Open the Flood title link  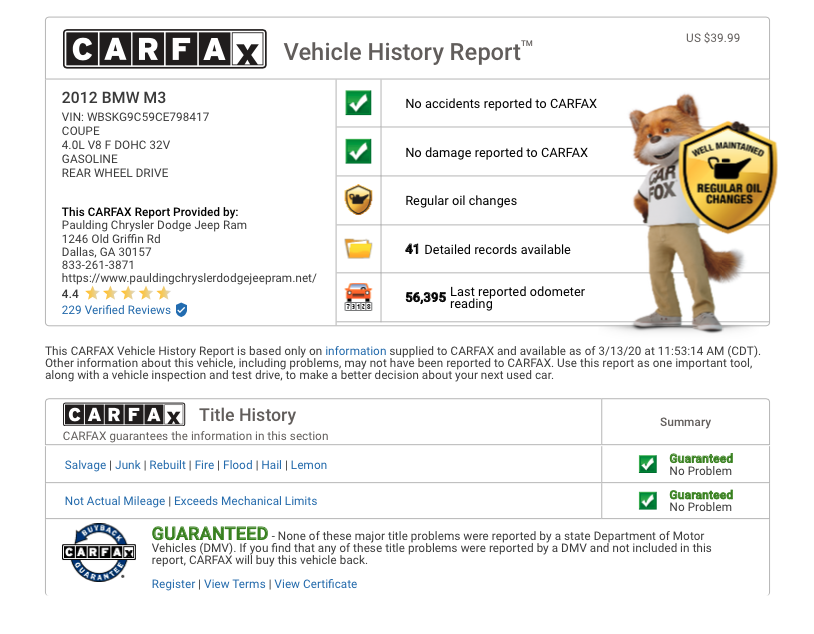click(x=238, y=465)
